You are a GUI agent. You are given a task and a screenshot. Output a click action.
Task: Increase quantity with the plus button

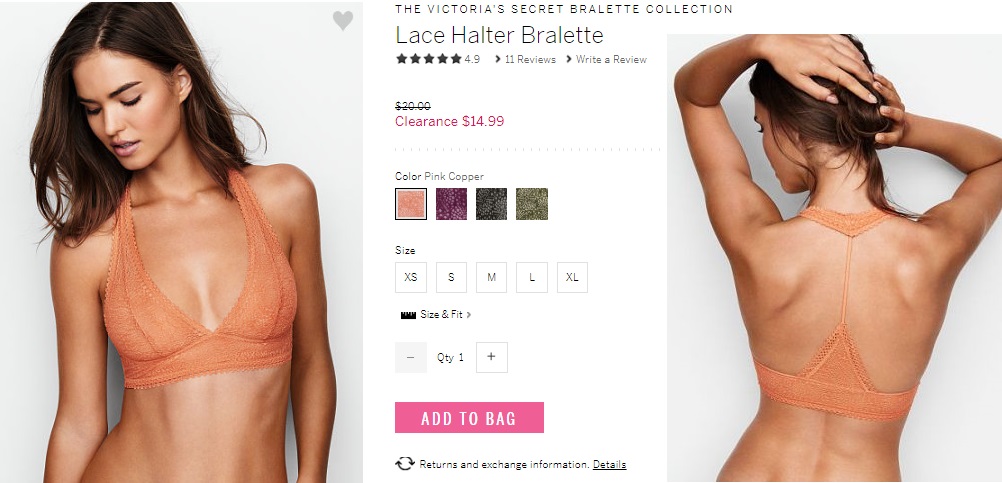tap(491, 357)
